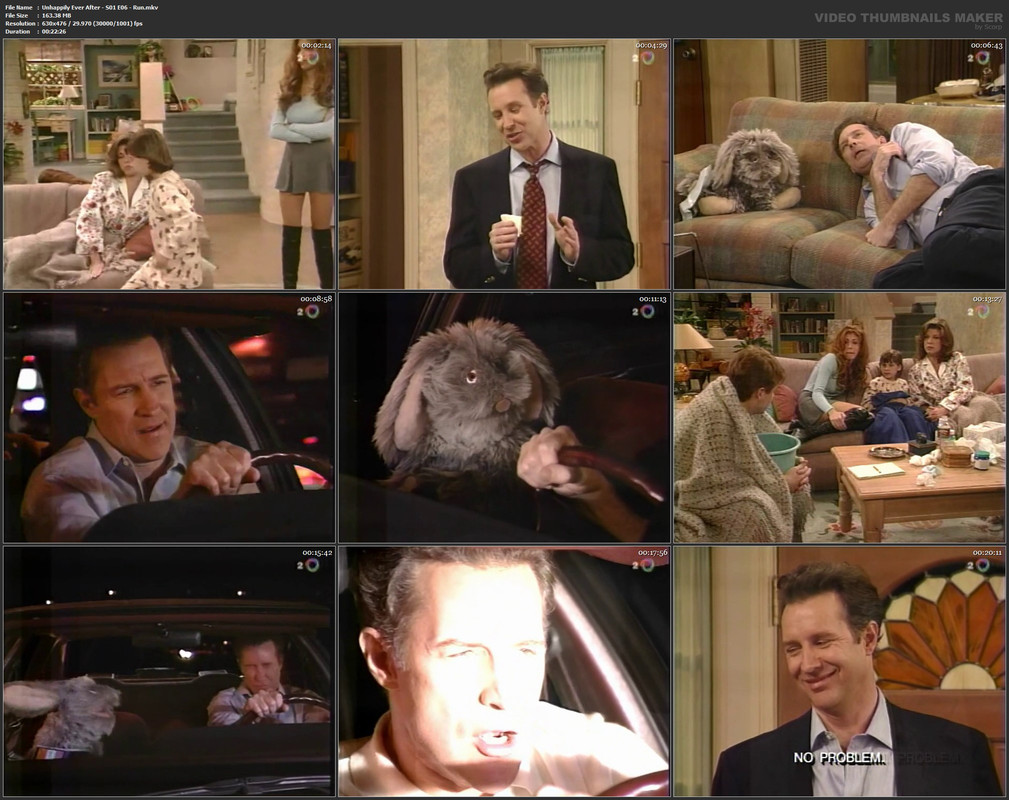The image size is (1009, 800).
Task: Click the file size value '163.38 MB'
Action: pyautogui.click(x=57, y=15)
